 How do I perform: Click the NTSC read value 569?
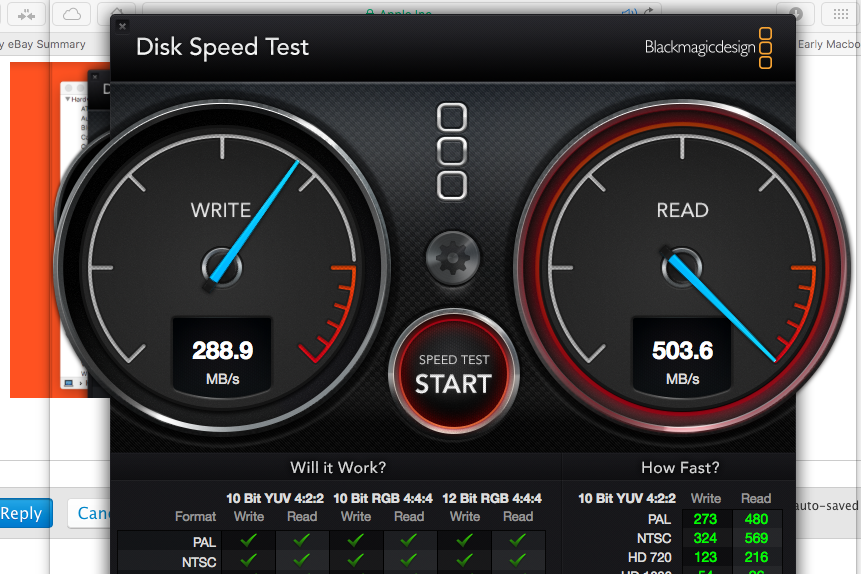[756, 538]
